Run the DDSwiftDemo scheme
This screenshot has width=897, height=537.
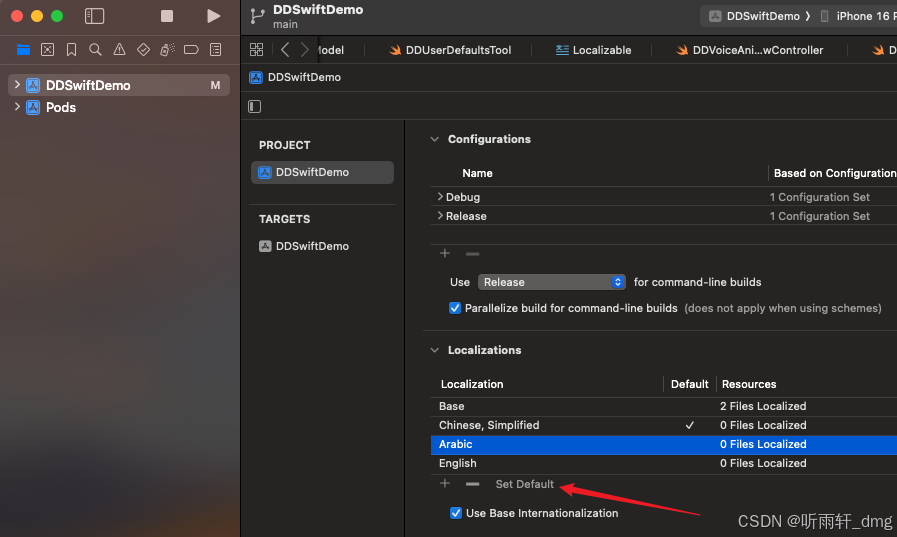(213, 16)
